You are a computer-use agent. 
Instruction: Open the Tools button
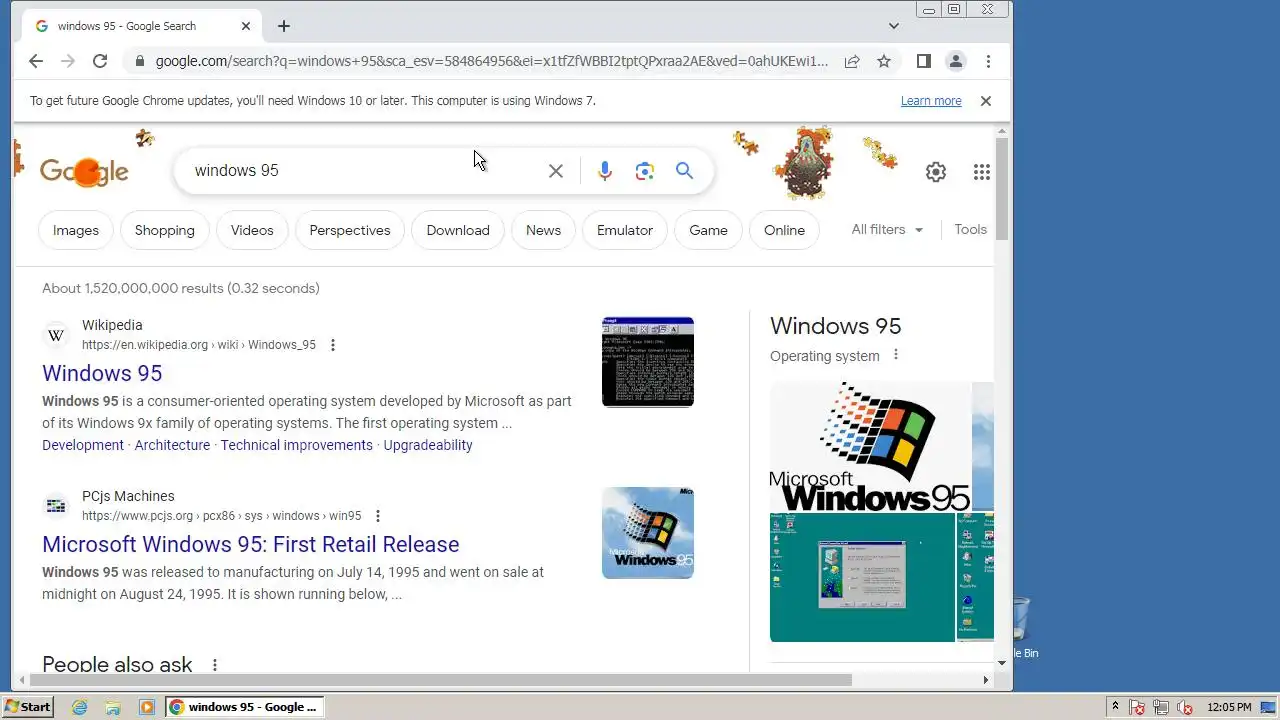970,230
